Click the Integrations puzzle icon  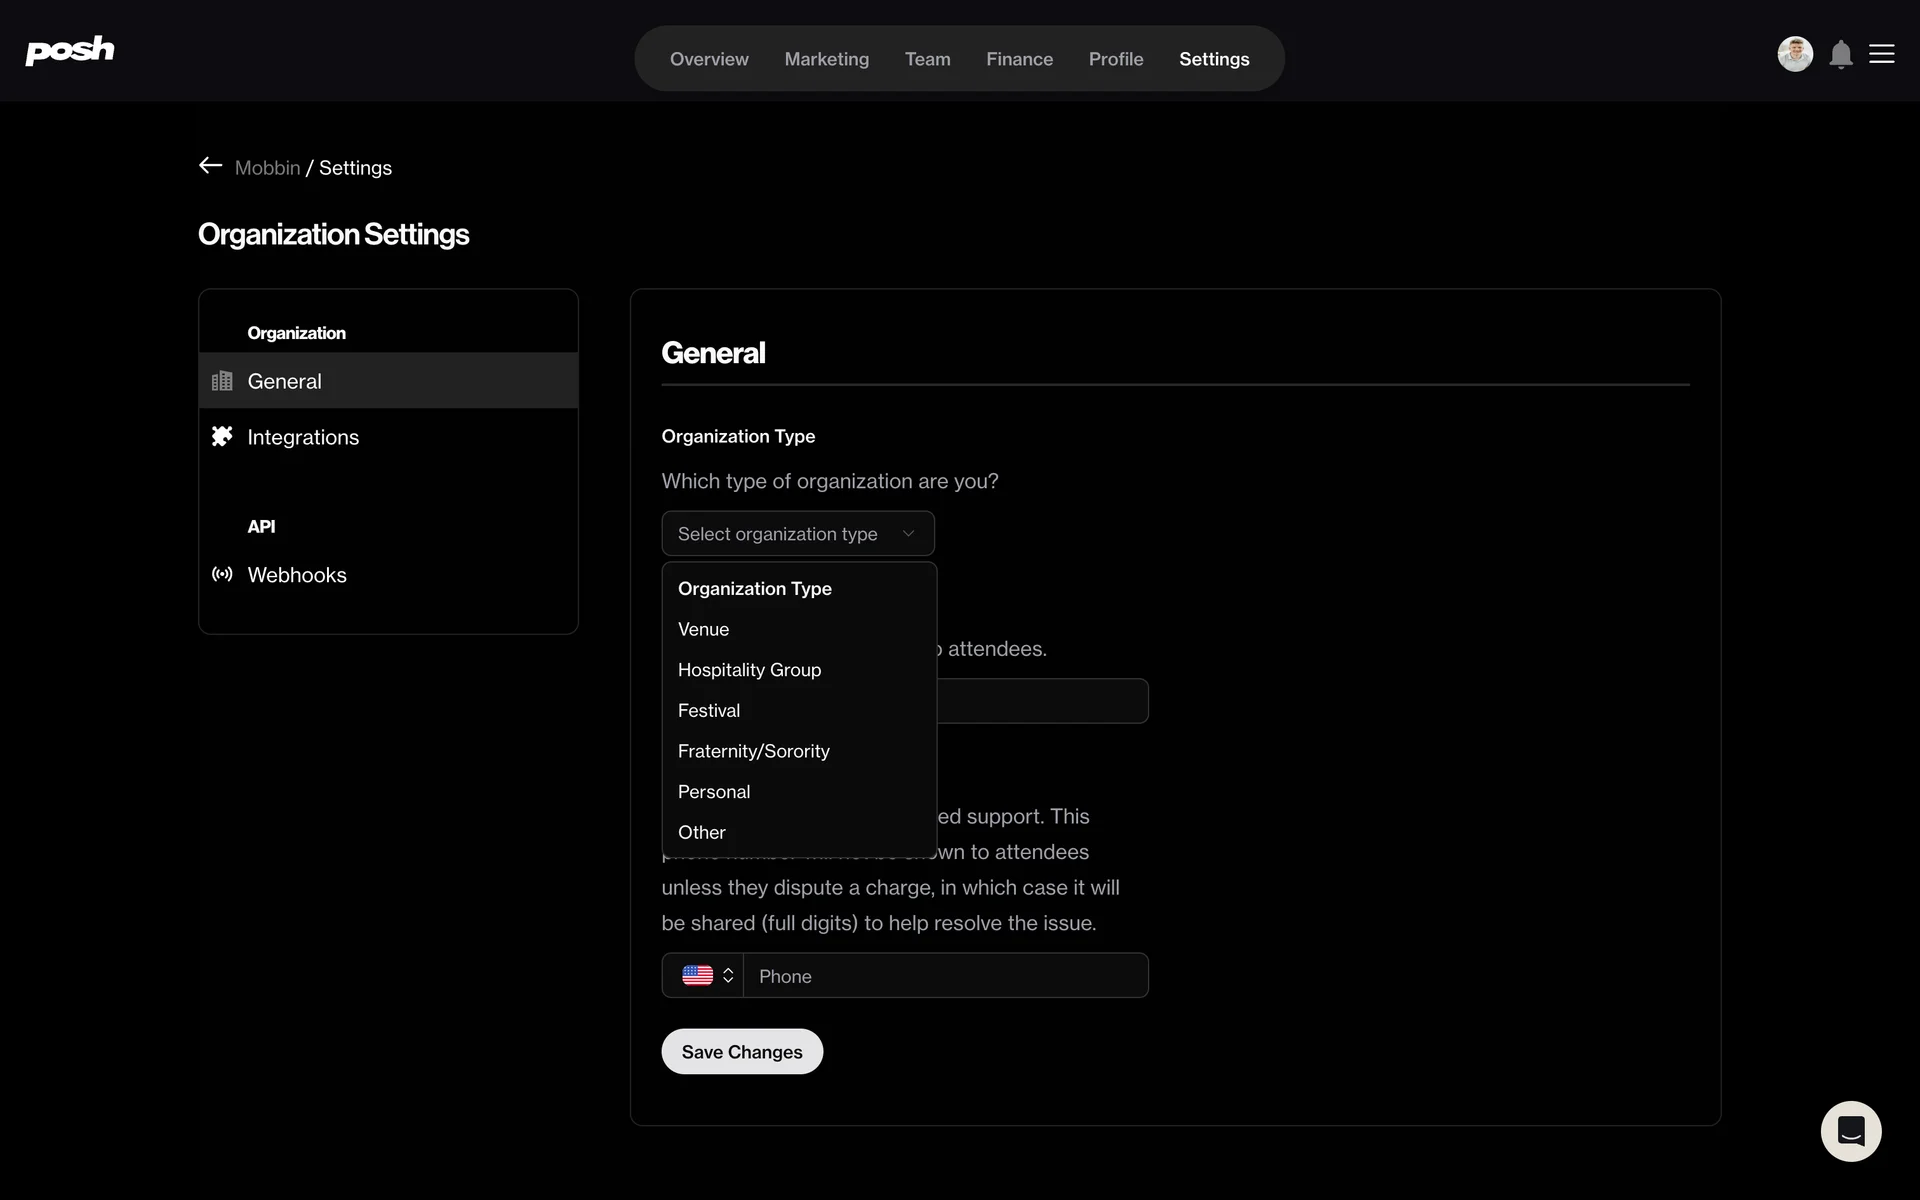[x=222, y=436]
